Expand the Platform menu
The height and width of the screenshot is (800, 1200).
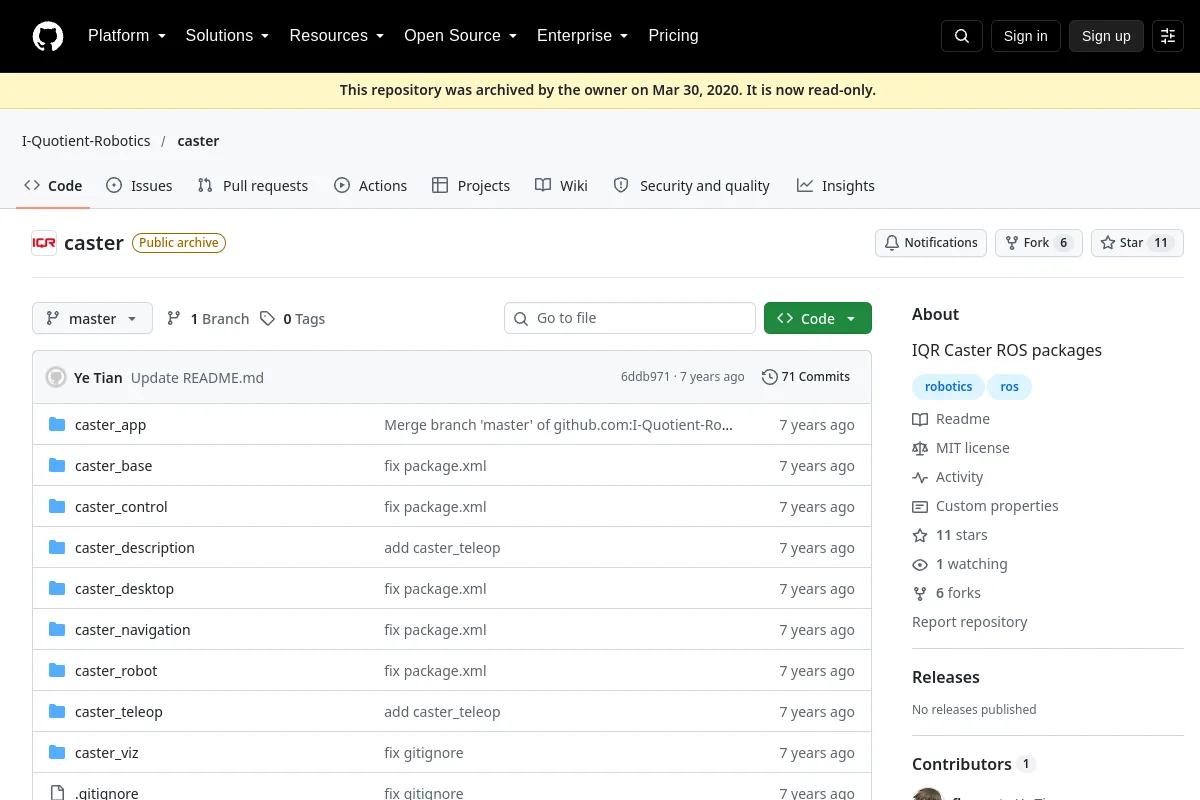point(127,36)
